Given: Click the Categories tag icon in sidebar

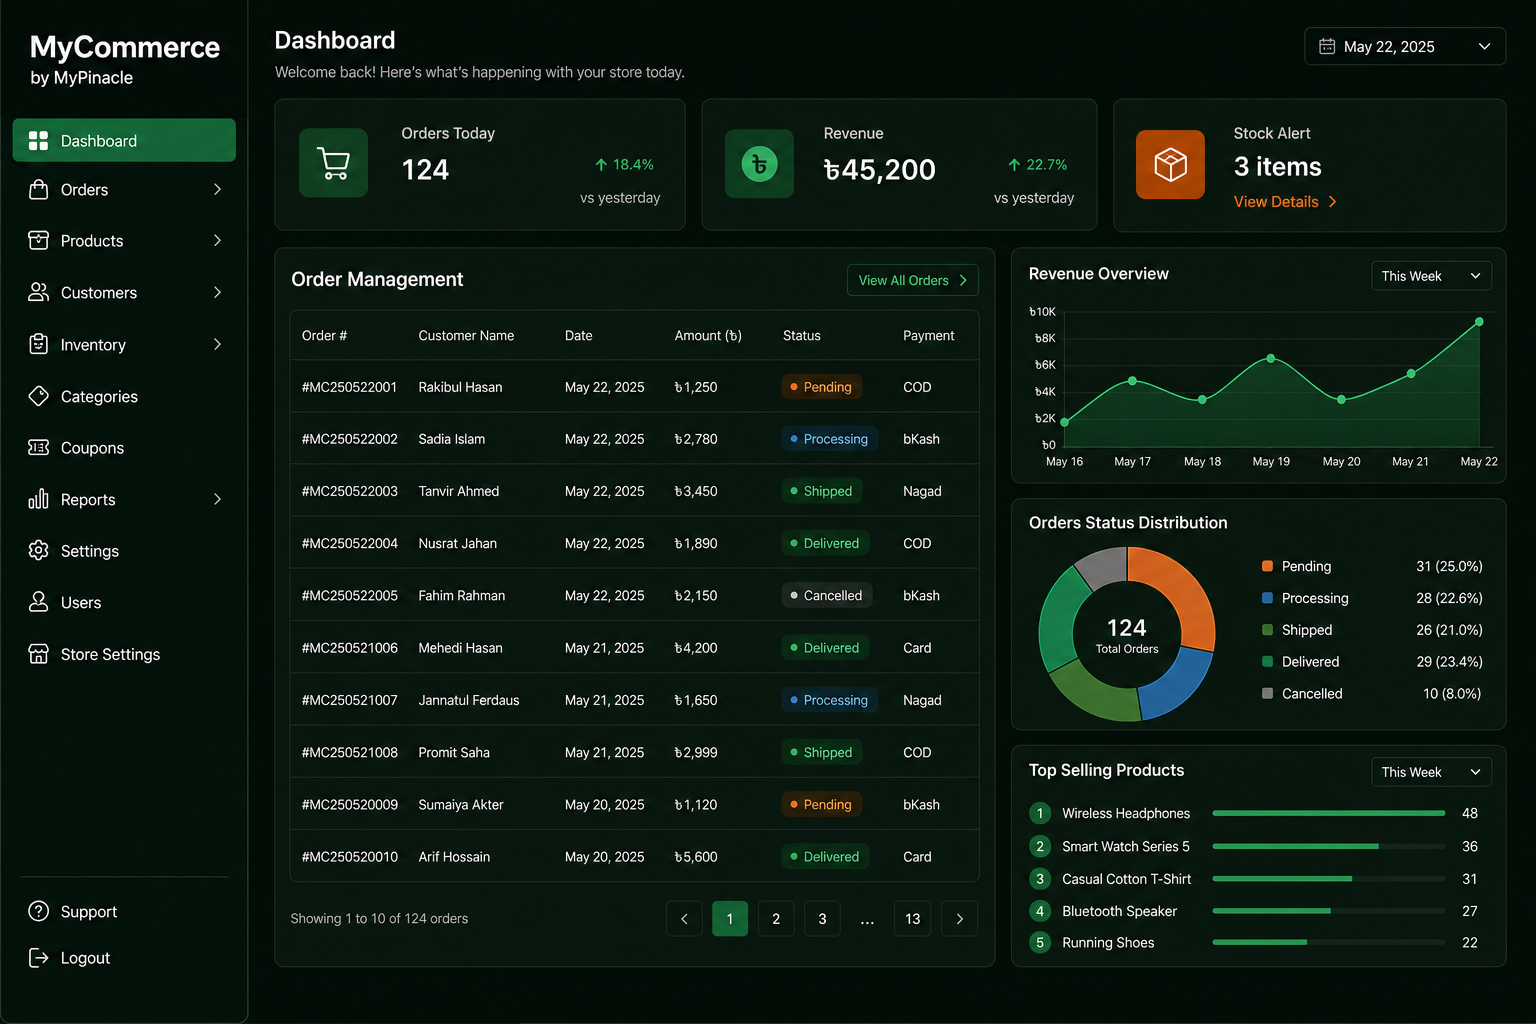Looking at the screenshot, I should pyautogui.click(x=39, y=396).
